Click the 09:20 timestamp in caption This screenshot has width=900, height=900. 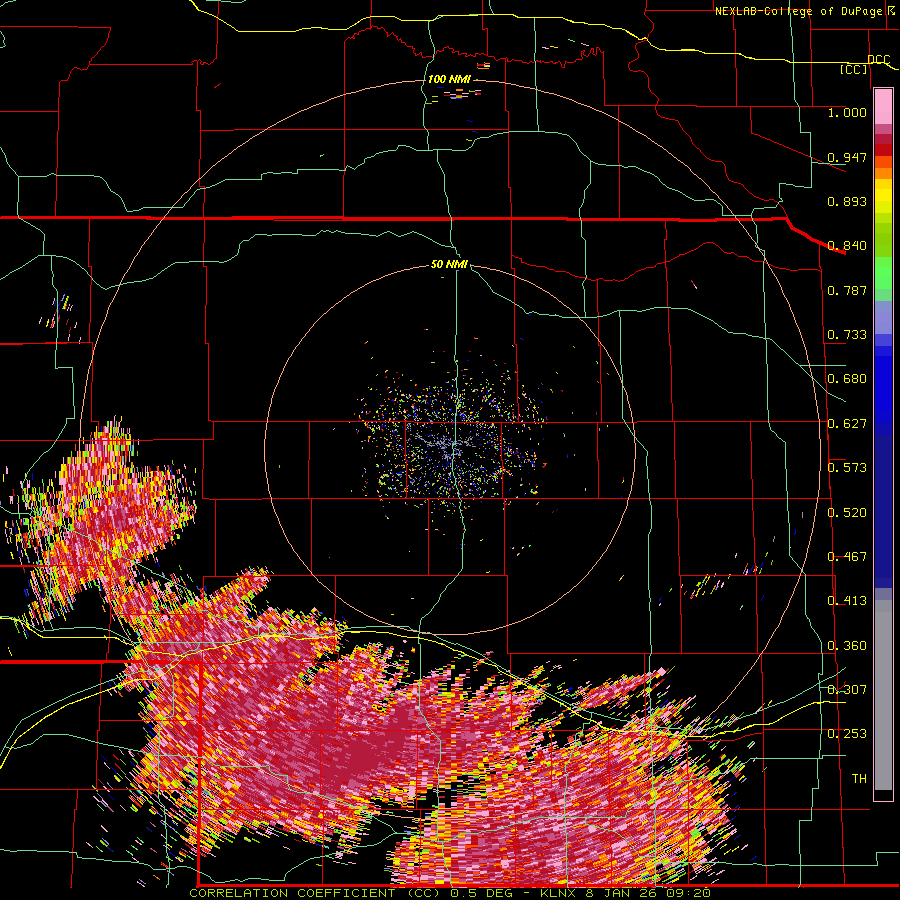pos(687,893)
